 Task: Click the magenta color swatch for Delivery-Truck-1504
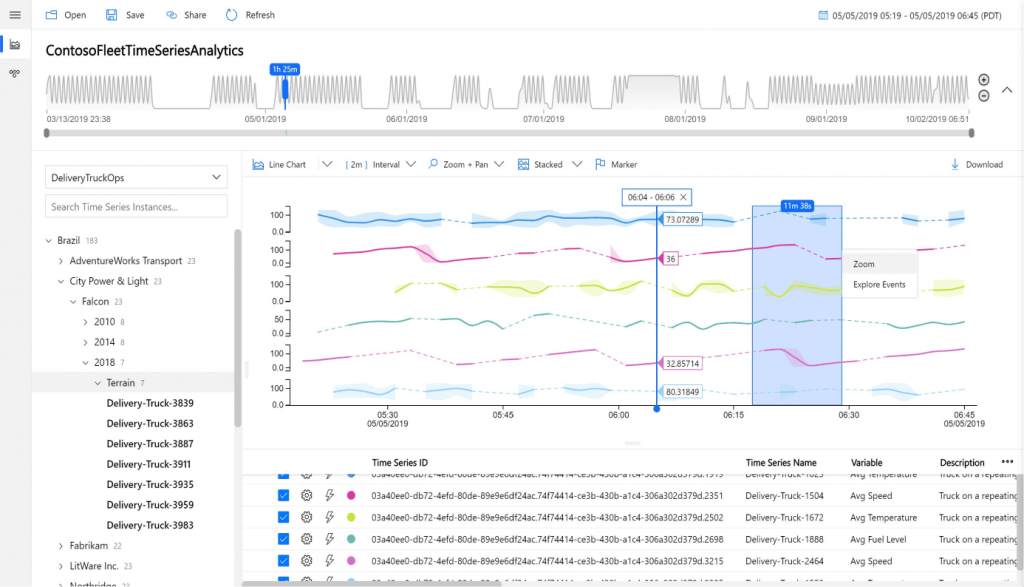(350, 495)
